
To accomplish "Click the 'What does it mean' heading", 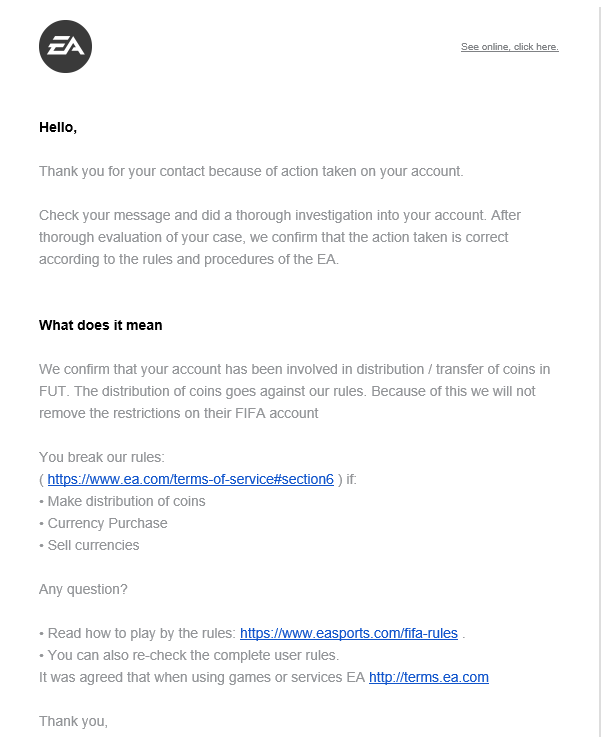I will click(x=101, y=325).
